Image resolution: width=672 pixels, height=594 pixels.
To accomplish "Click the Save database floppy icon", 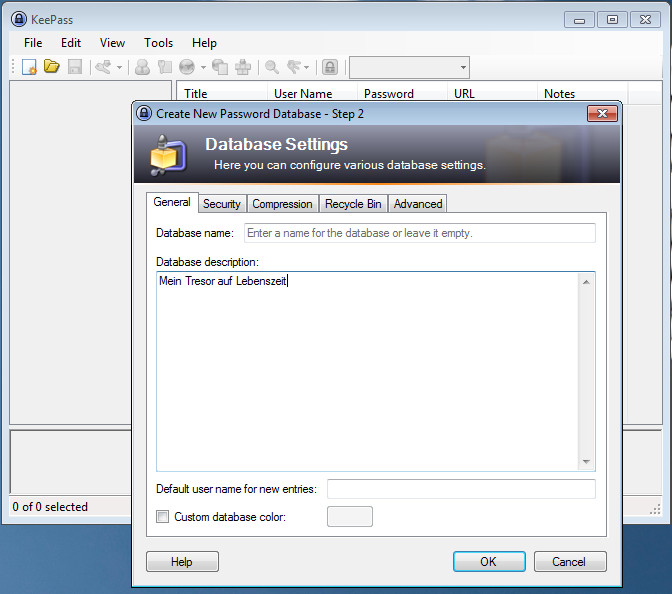I will pos(75,67).
